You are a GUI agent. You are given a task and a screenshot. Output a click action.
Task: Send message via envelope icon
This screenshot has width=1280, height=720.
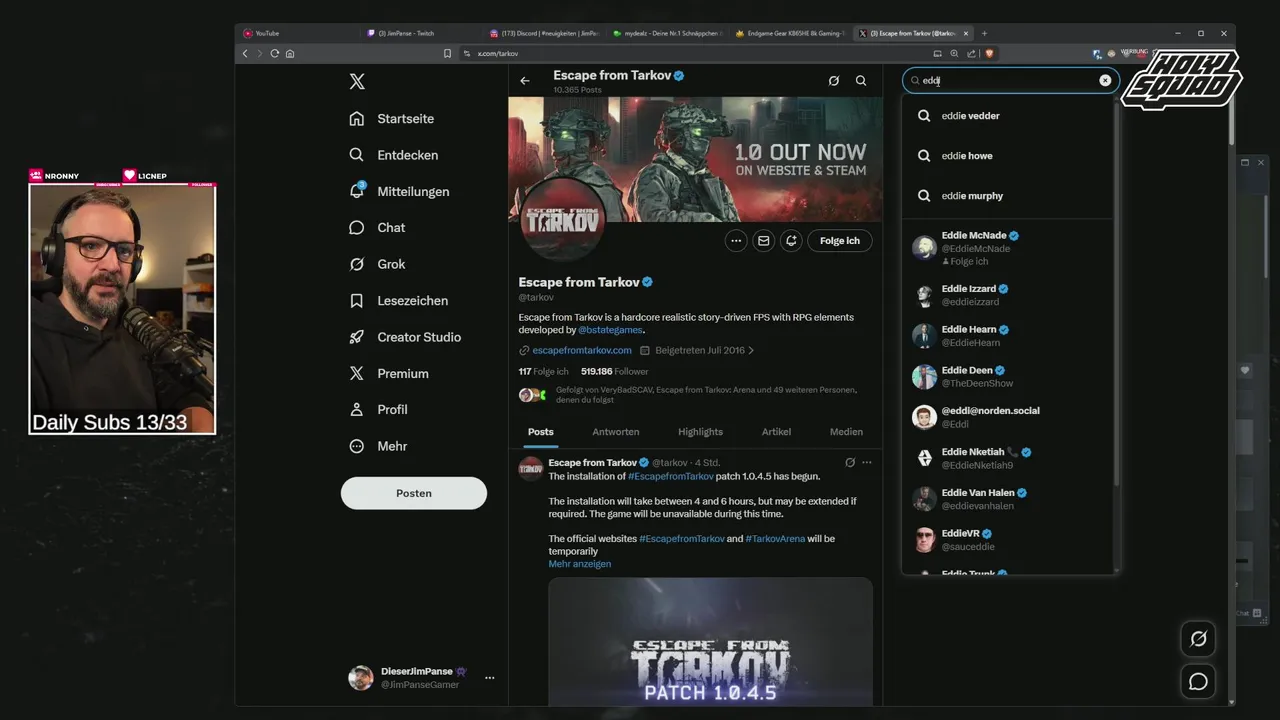(764, 241)
